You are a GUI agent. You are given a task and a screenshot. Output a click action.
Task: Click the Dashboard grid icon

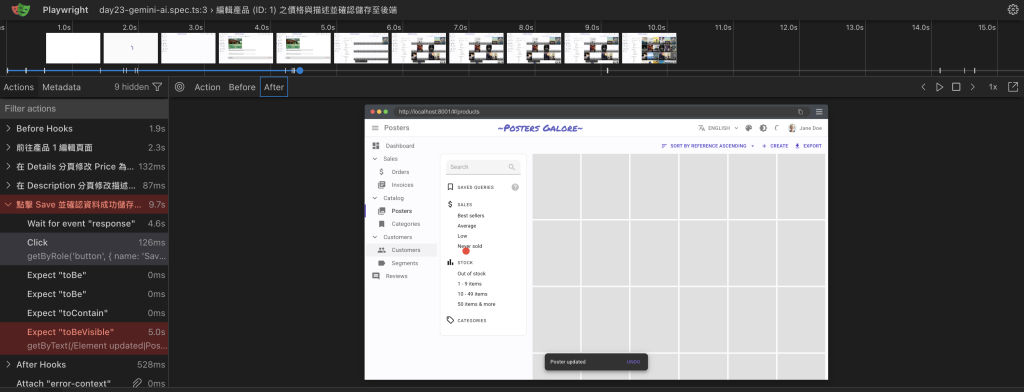tap(376, 146)
